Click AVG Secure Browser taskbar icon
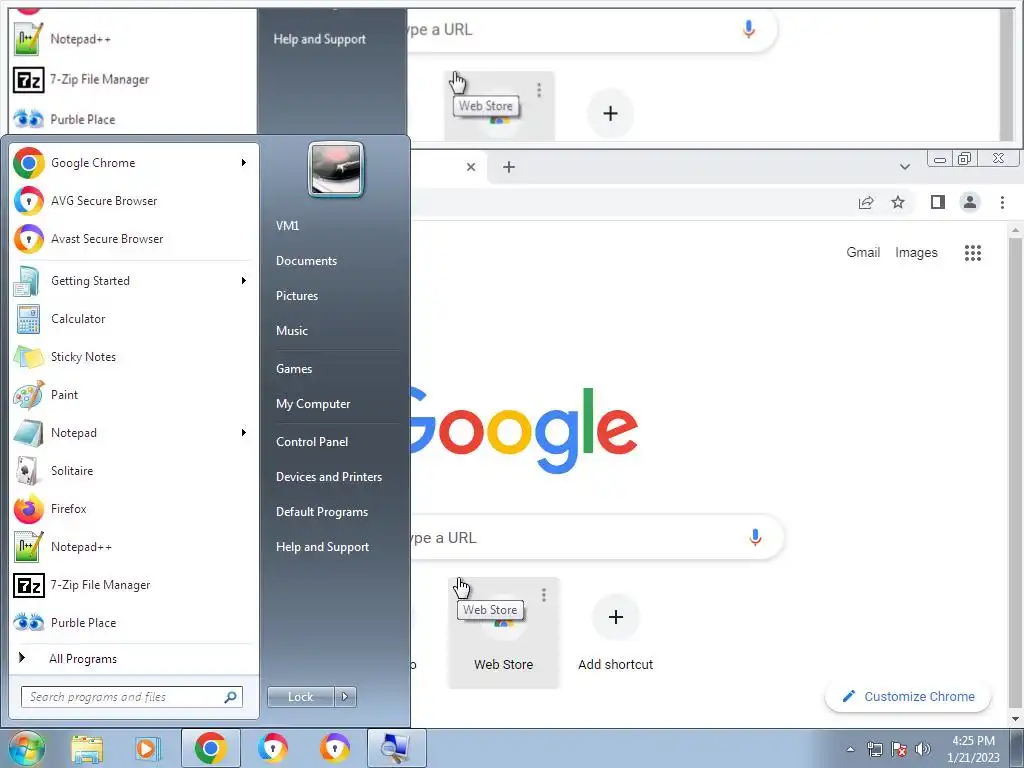This screenshot has width=1024, height=768. click(273, 748)
